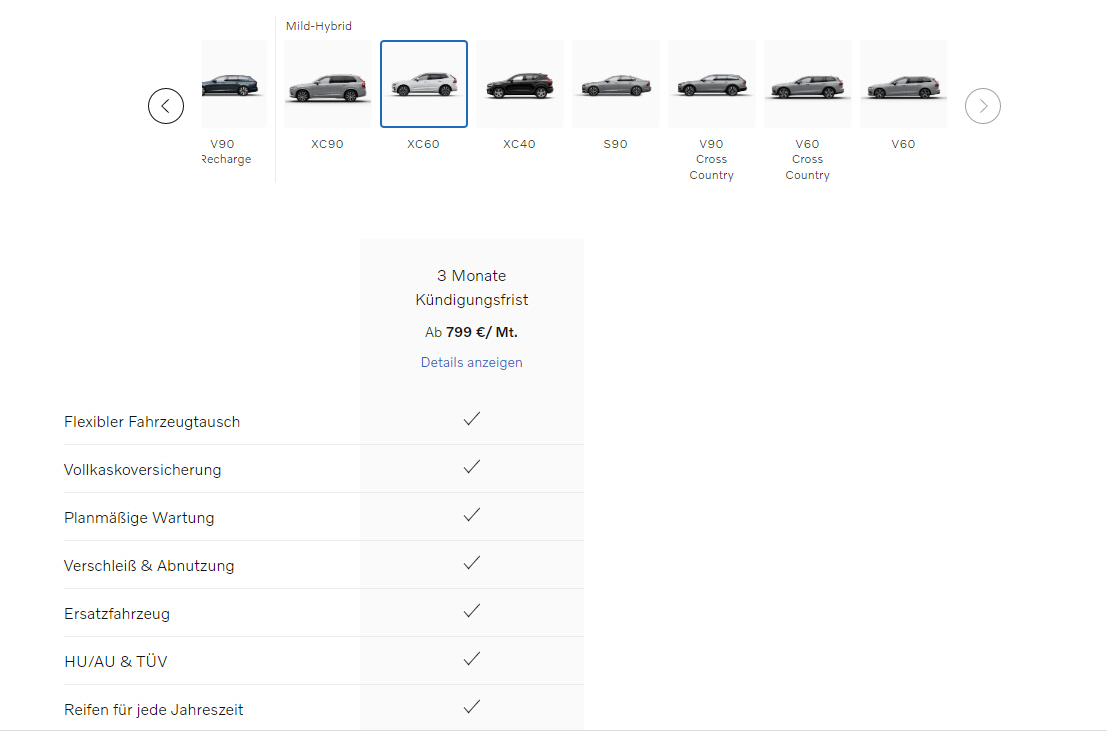Select the V60 Cross Country thumbnail
Image resolution: width=1107 pixels, height=744 pixels.
pos(808,84)
